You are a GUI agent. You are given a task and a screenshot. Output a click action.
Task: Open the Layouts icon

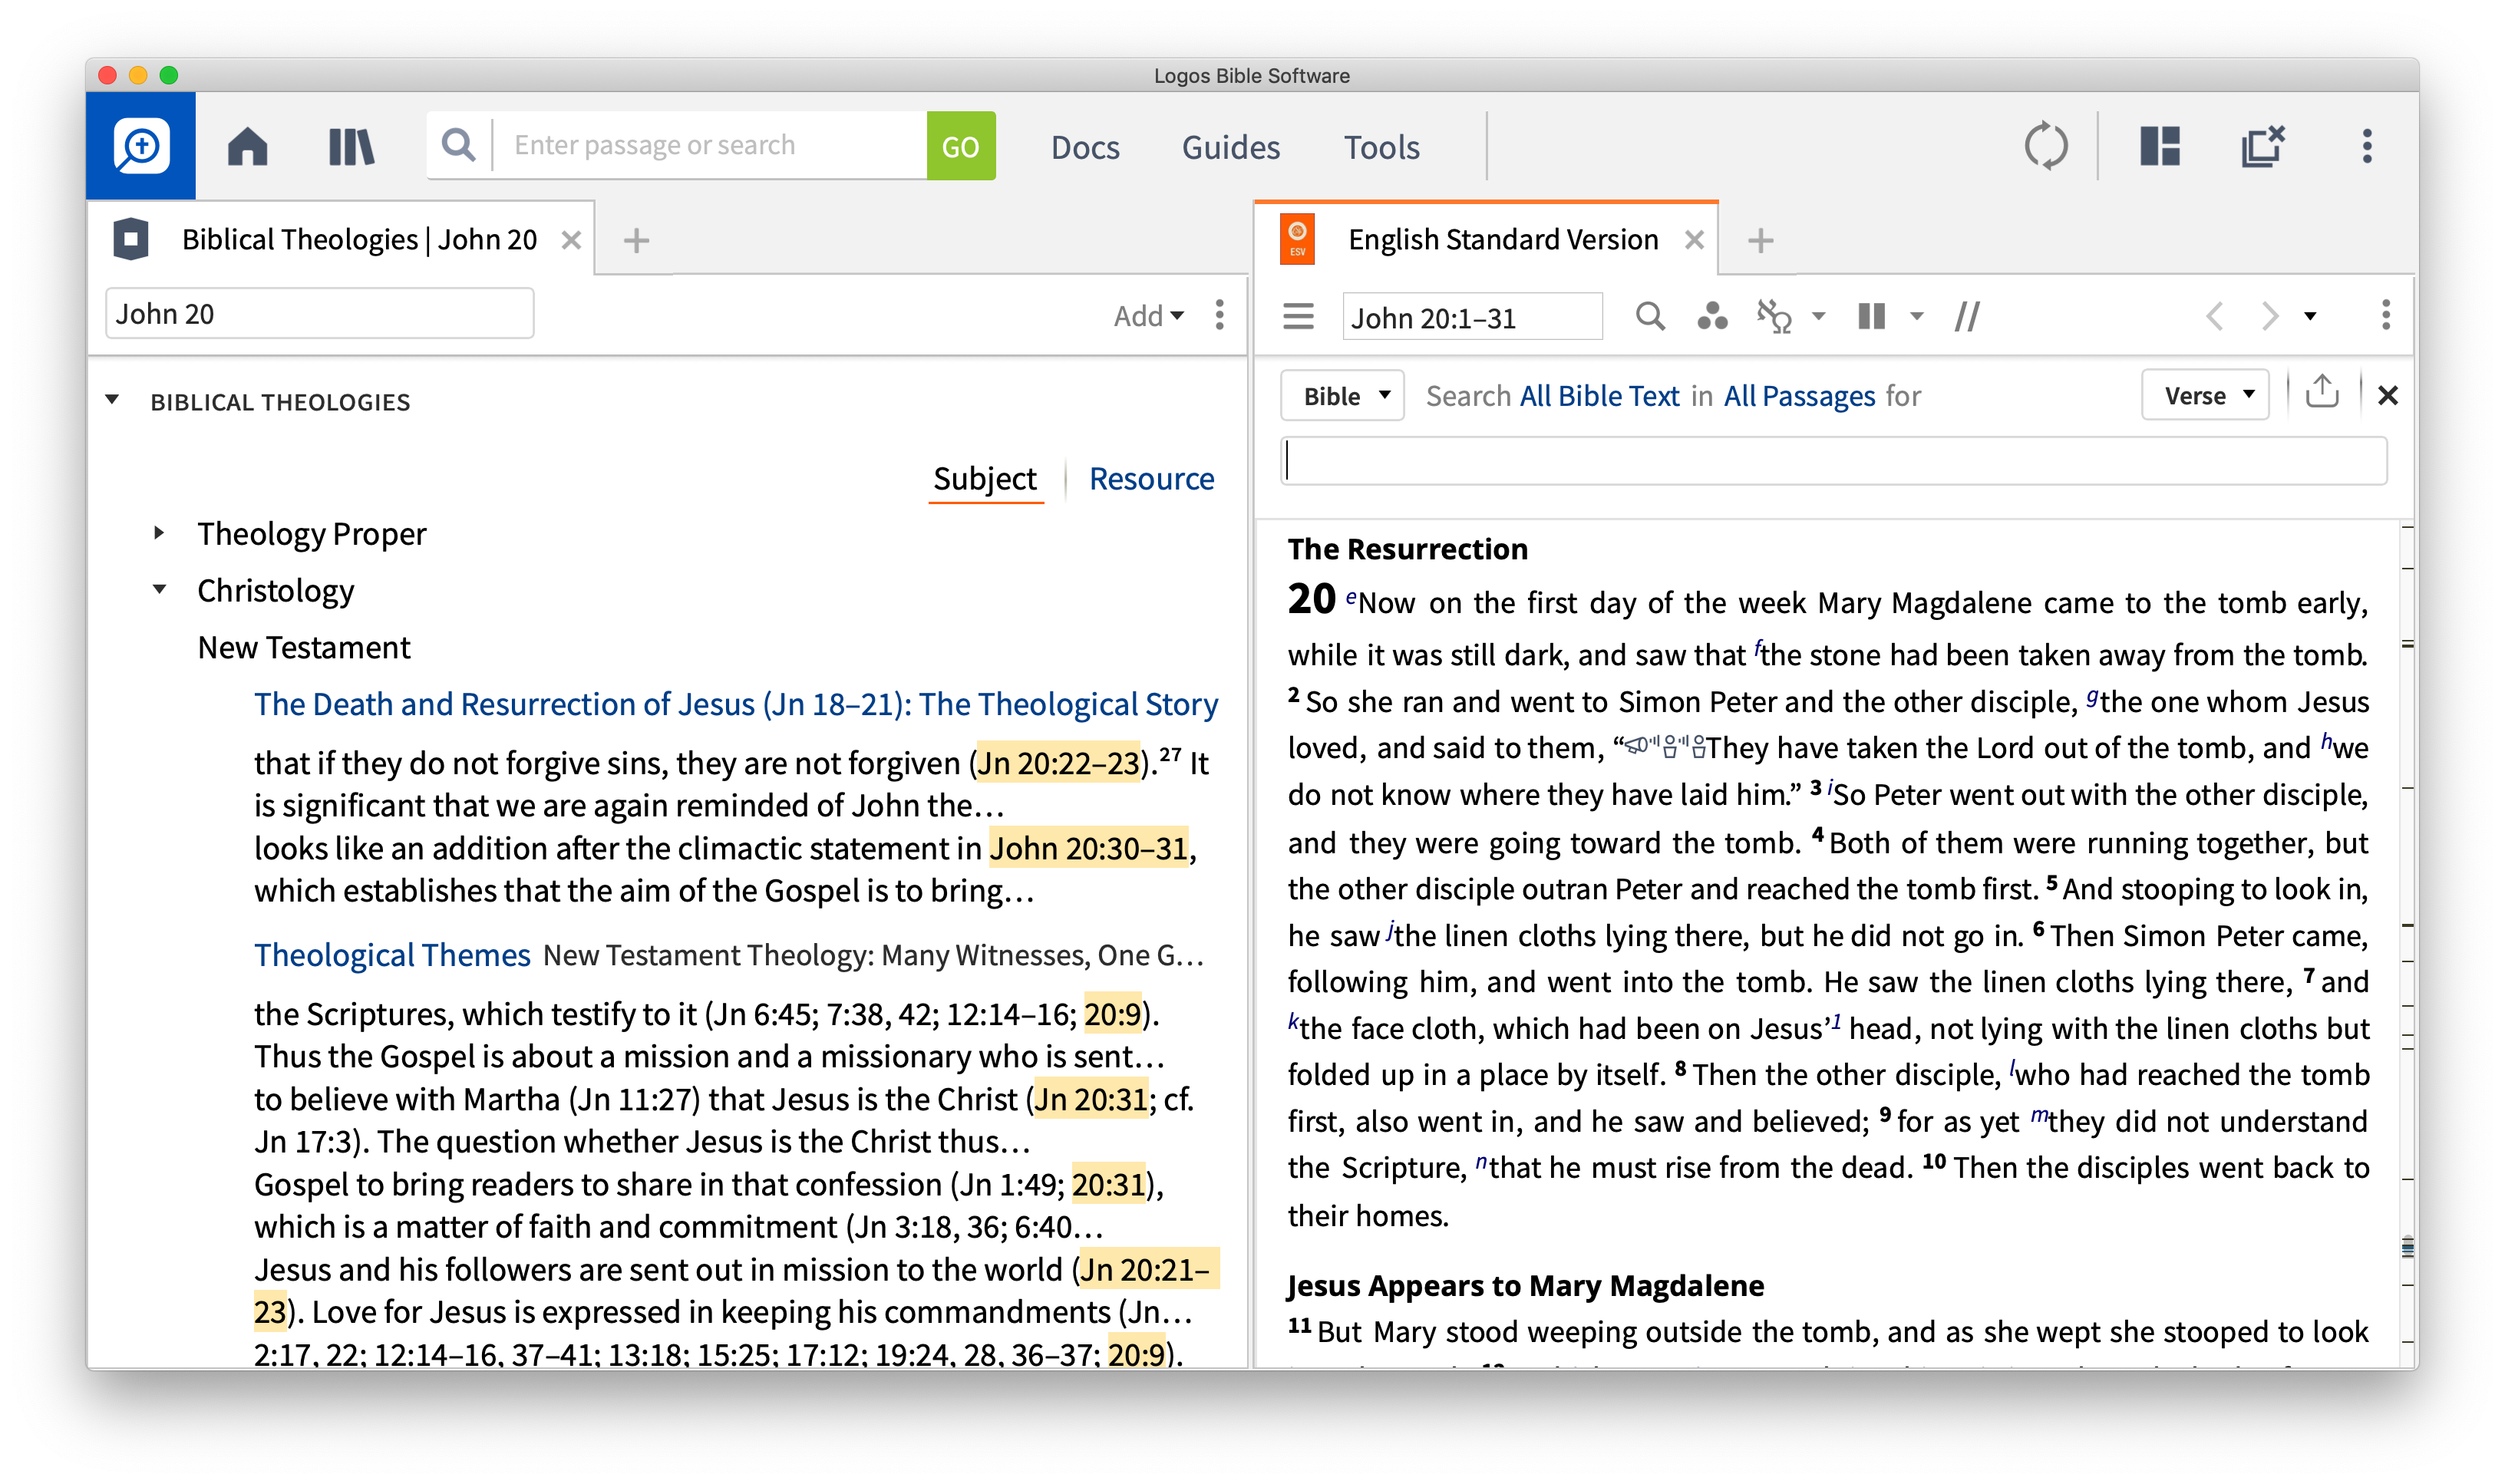pos(2158,146)
